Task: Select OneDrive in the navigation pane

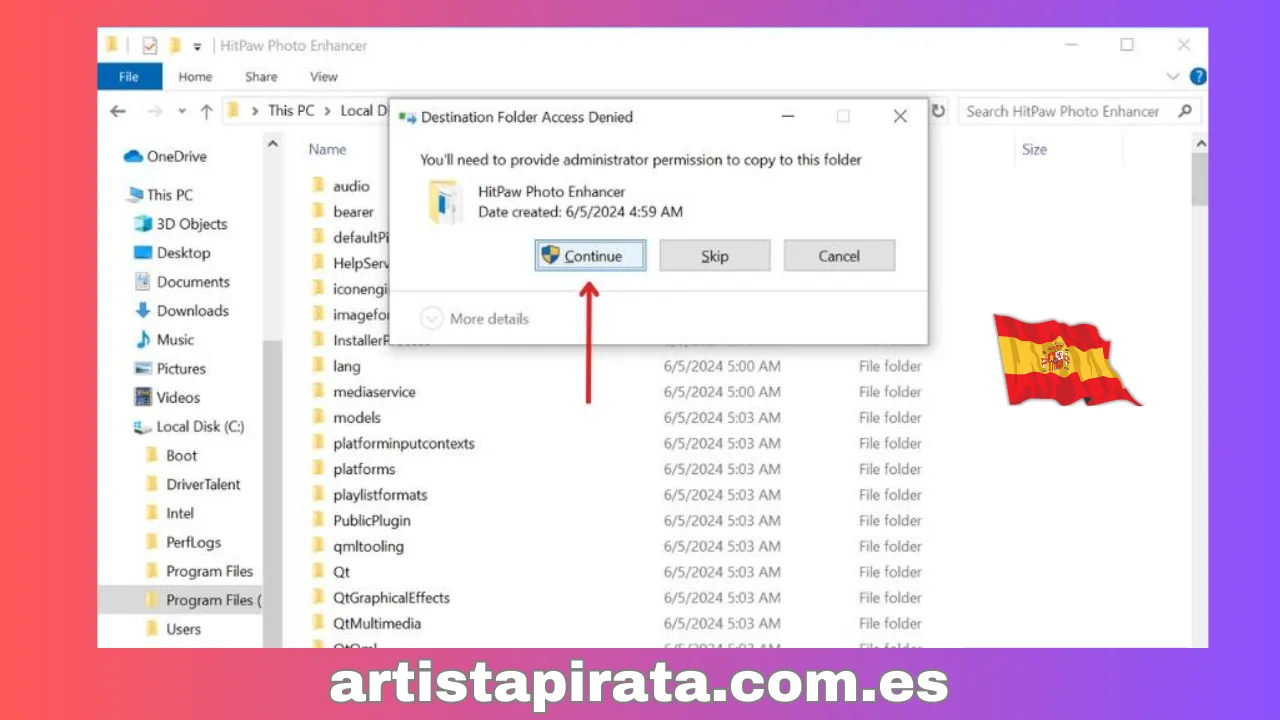Action: [x=165, y=156]
